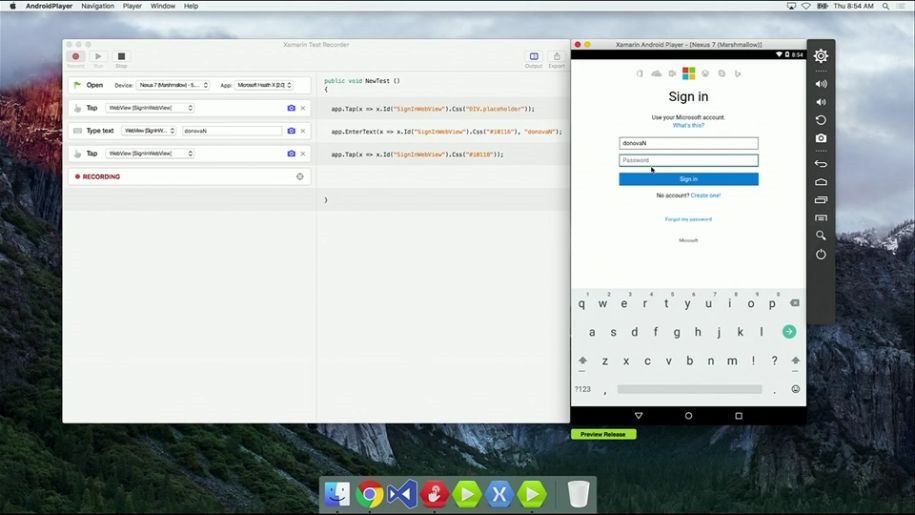Click the blue Sign in button

coord(688,179)
